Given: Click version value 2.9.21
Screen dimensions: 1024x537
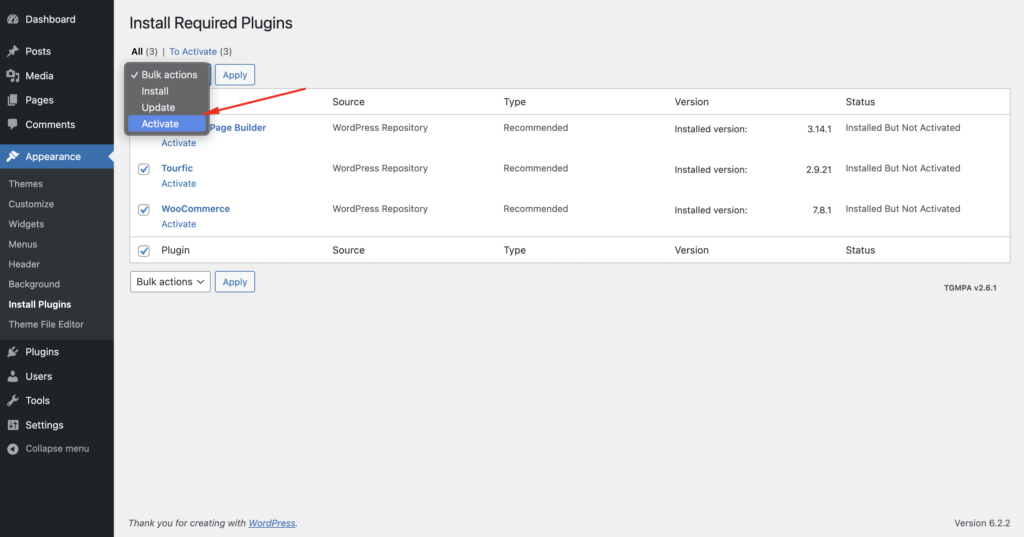Looking at the screenshot, I should pyautogui.click(x=818, y=170).
